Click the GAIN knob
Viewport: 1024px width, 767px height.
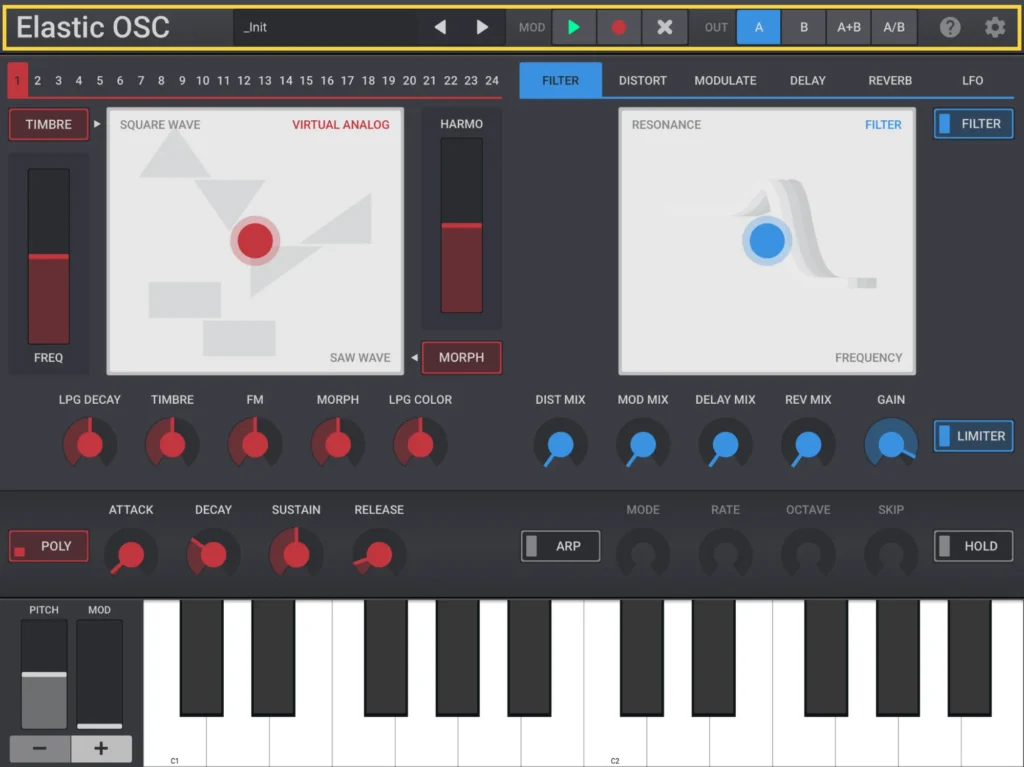891,444
